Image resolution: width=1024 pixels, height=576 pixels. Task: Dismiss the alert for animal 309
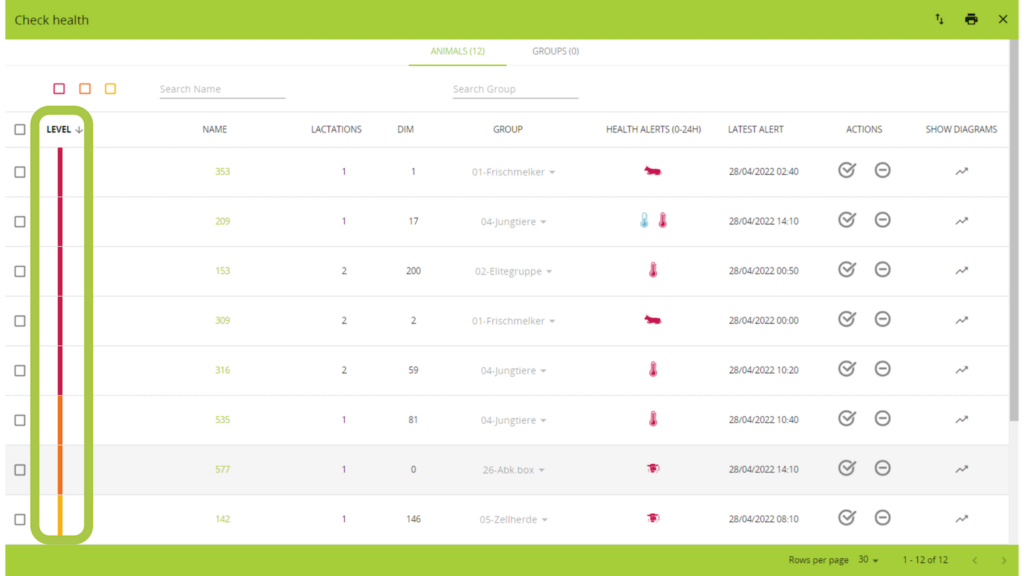[882, 319]
